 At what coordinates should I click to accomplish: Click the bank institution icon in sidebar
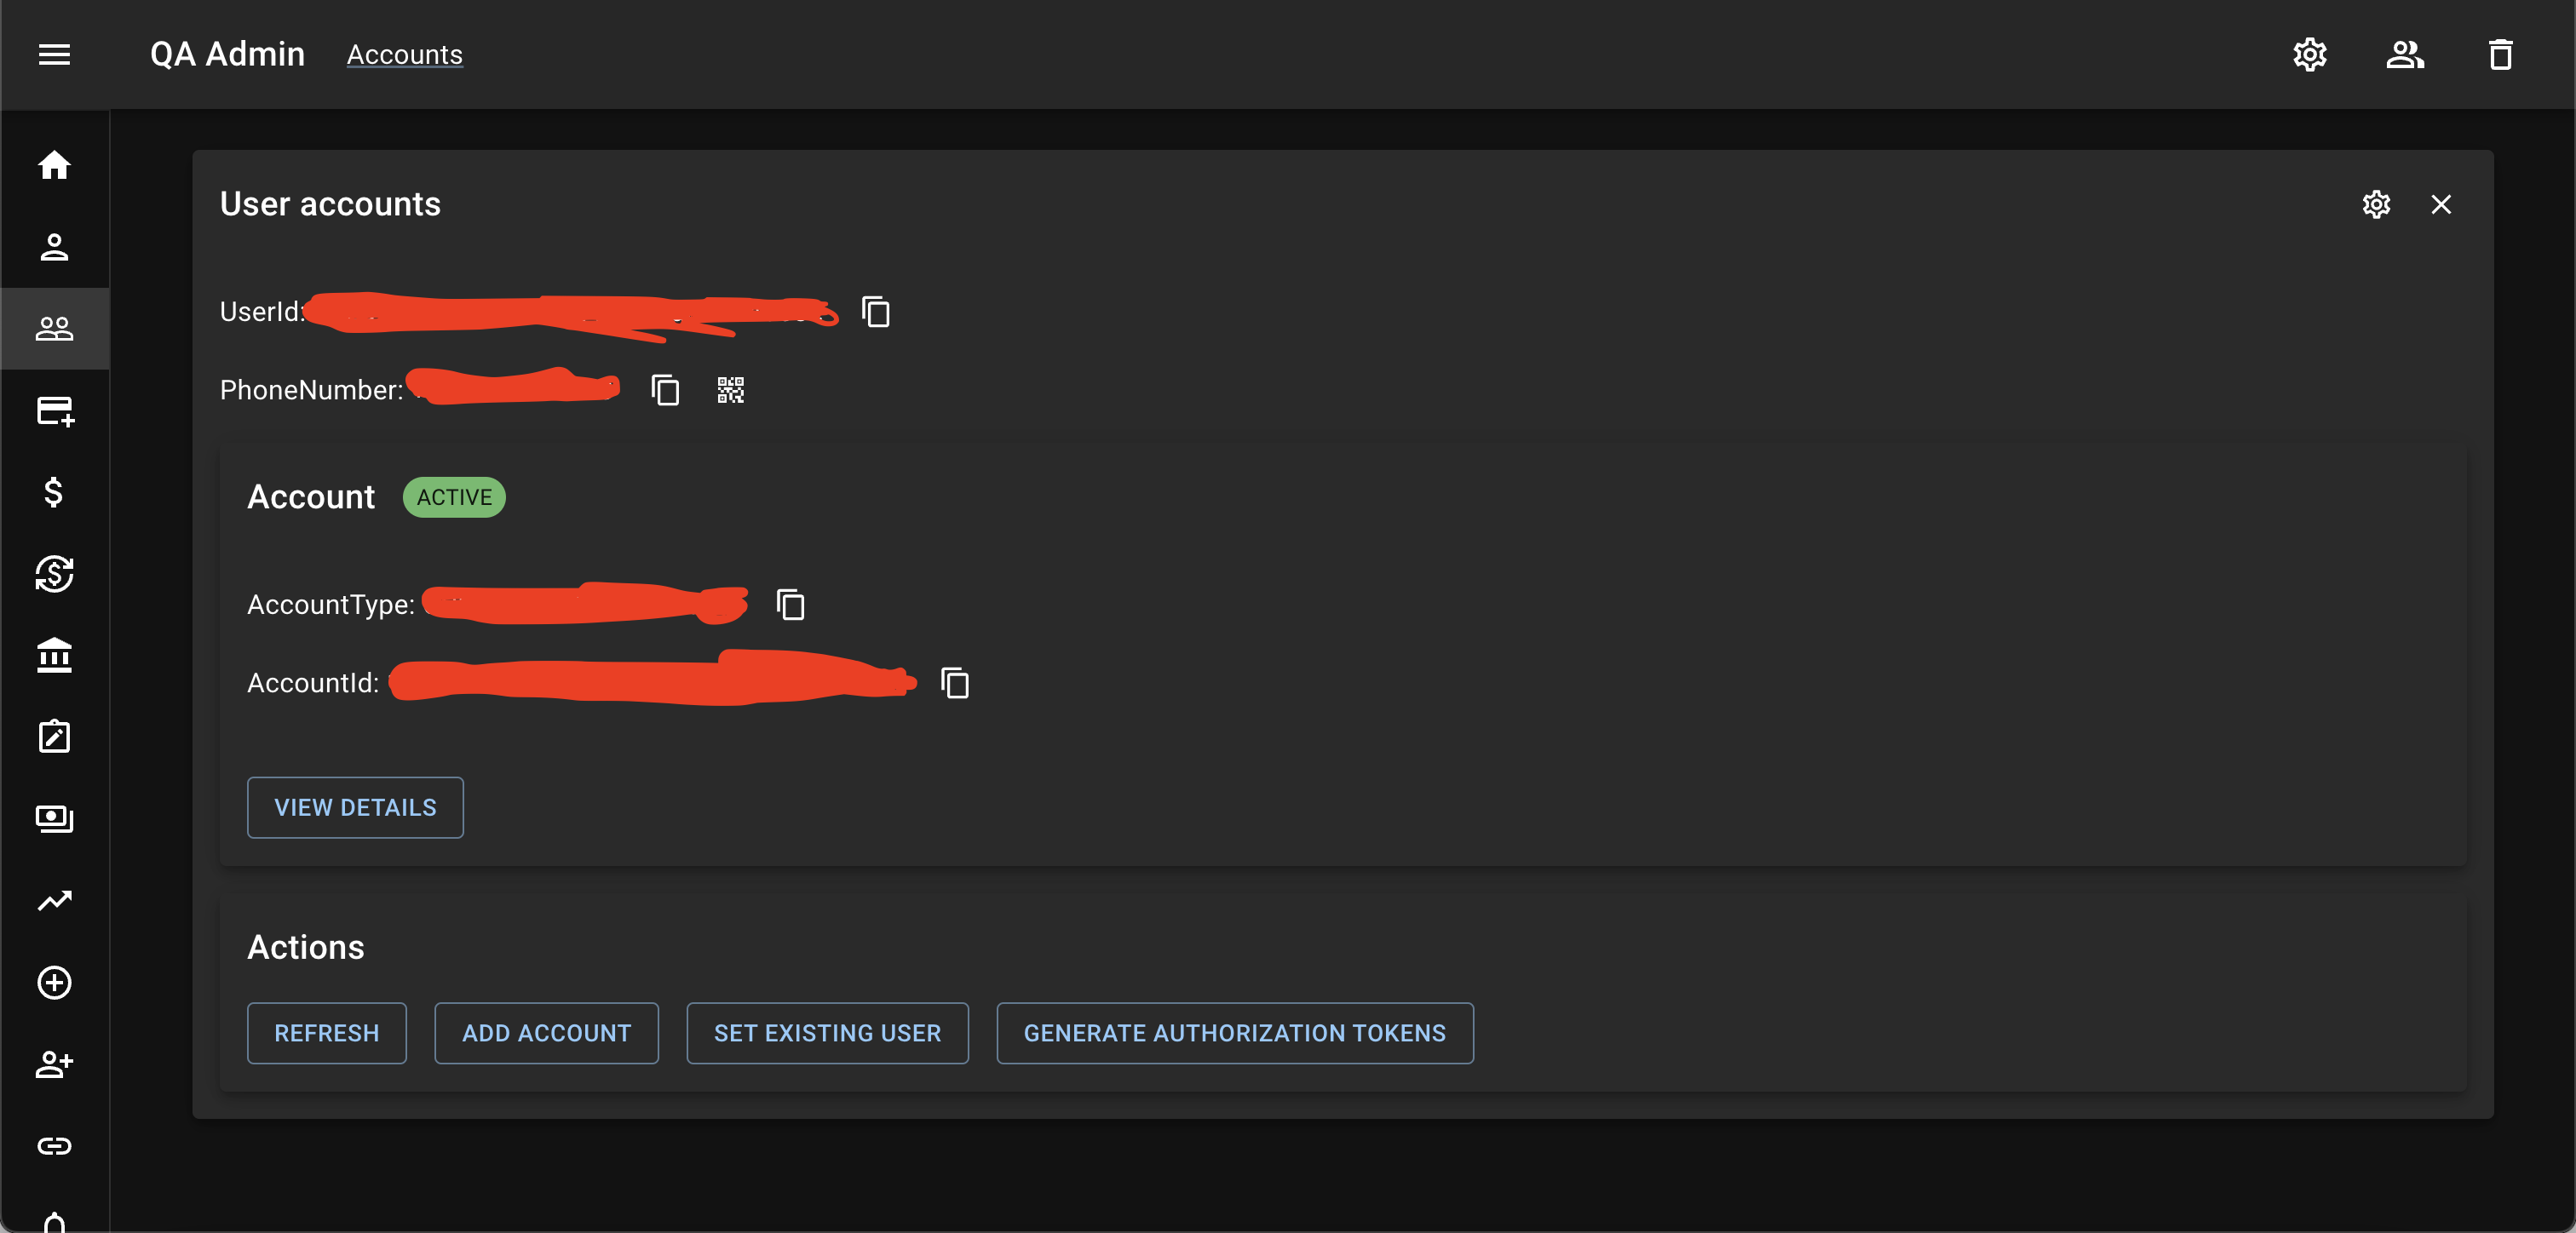(x=55, y=655)
